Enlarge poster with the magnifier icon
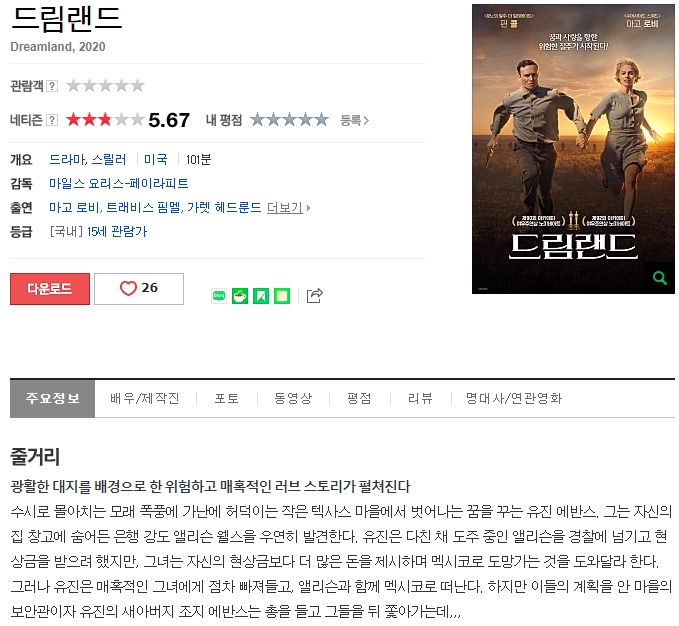 click(x=660, y=278)
